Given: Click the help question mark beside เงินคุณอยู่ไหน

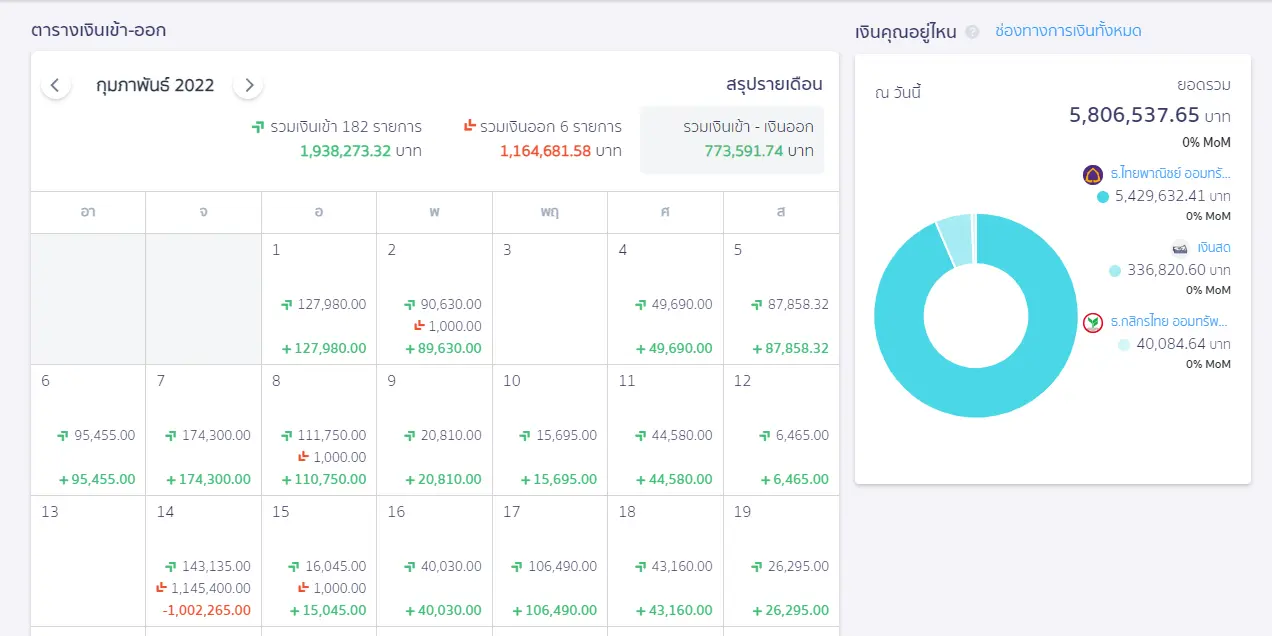Looking at the screenshot, I should [x=972, y=32].
